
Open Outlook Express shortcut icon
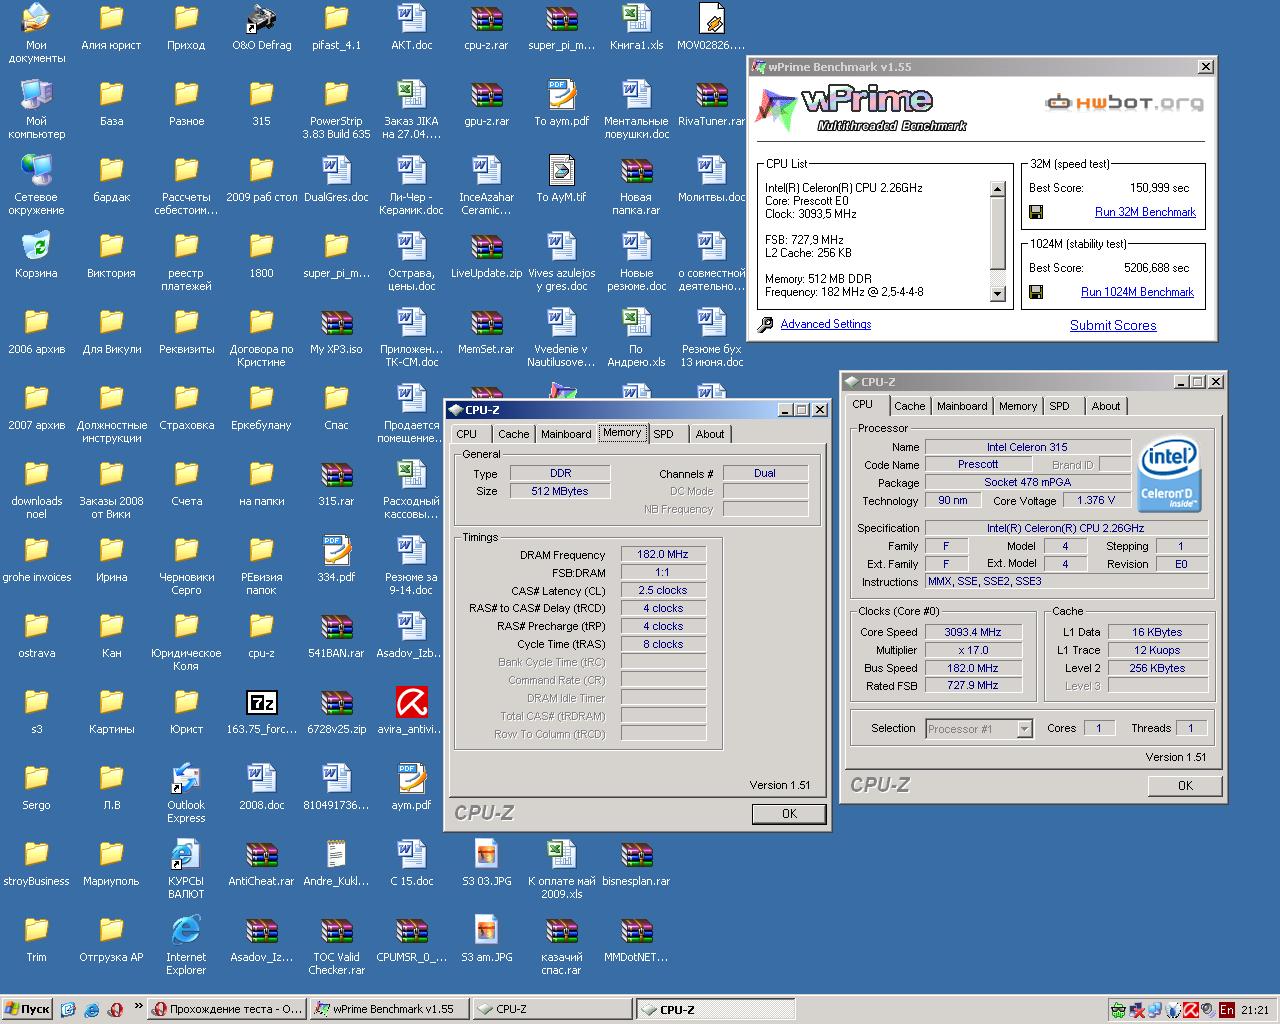point(186,779)
